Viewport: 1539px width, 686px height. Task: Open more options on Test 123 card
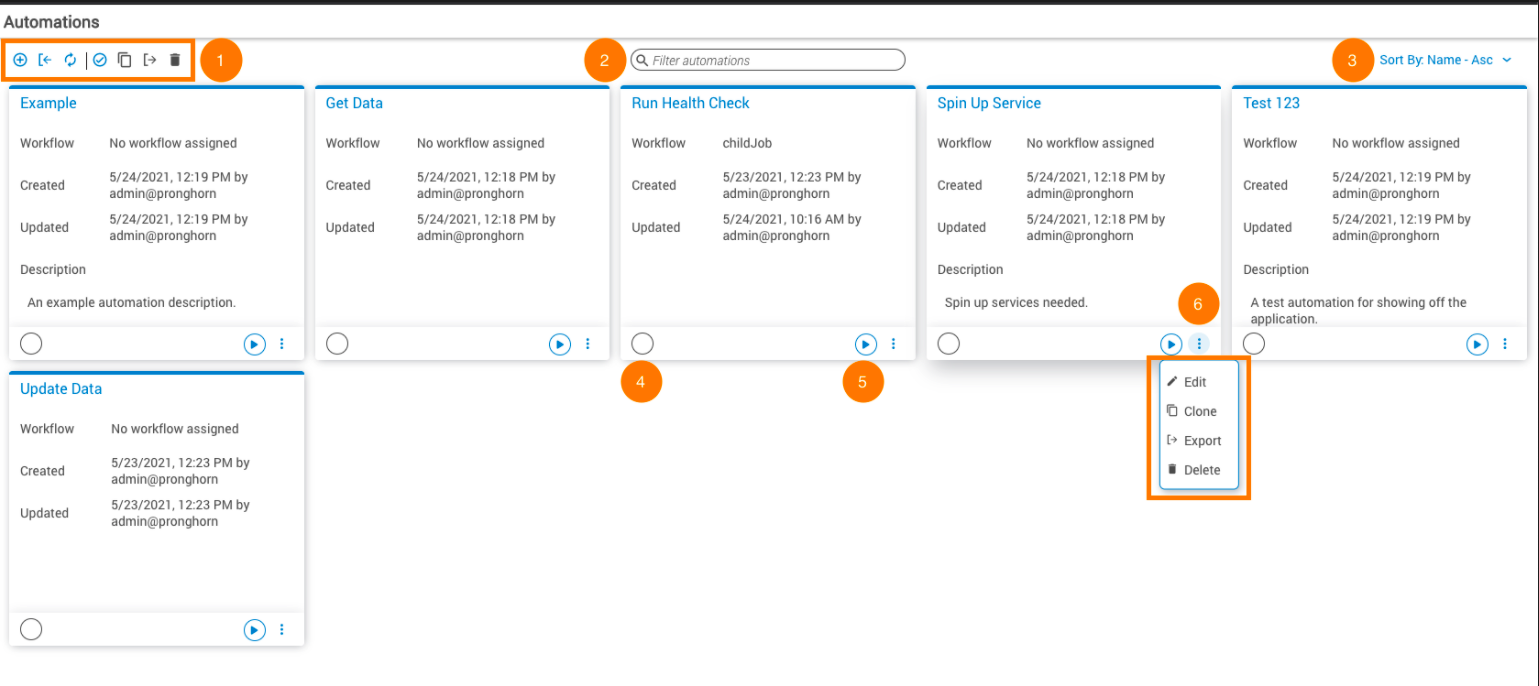click(x=1505, y=344)
